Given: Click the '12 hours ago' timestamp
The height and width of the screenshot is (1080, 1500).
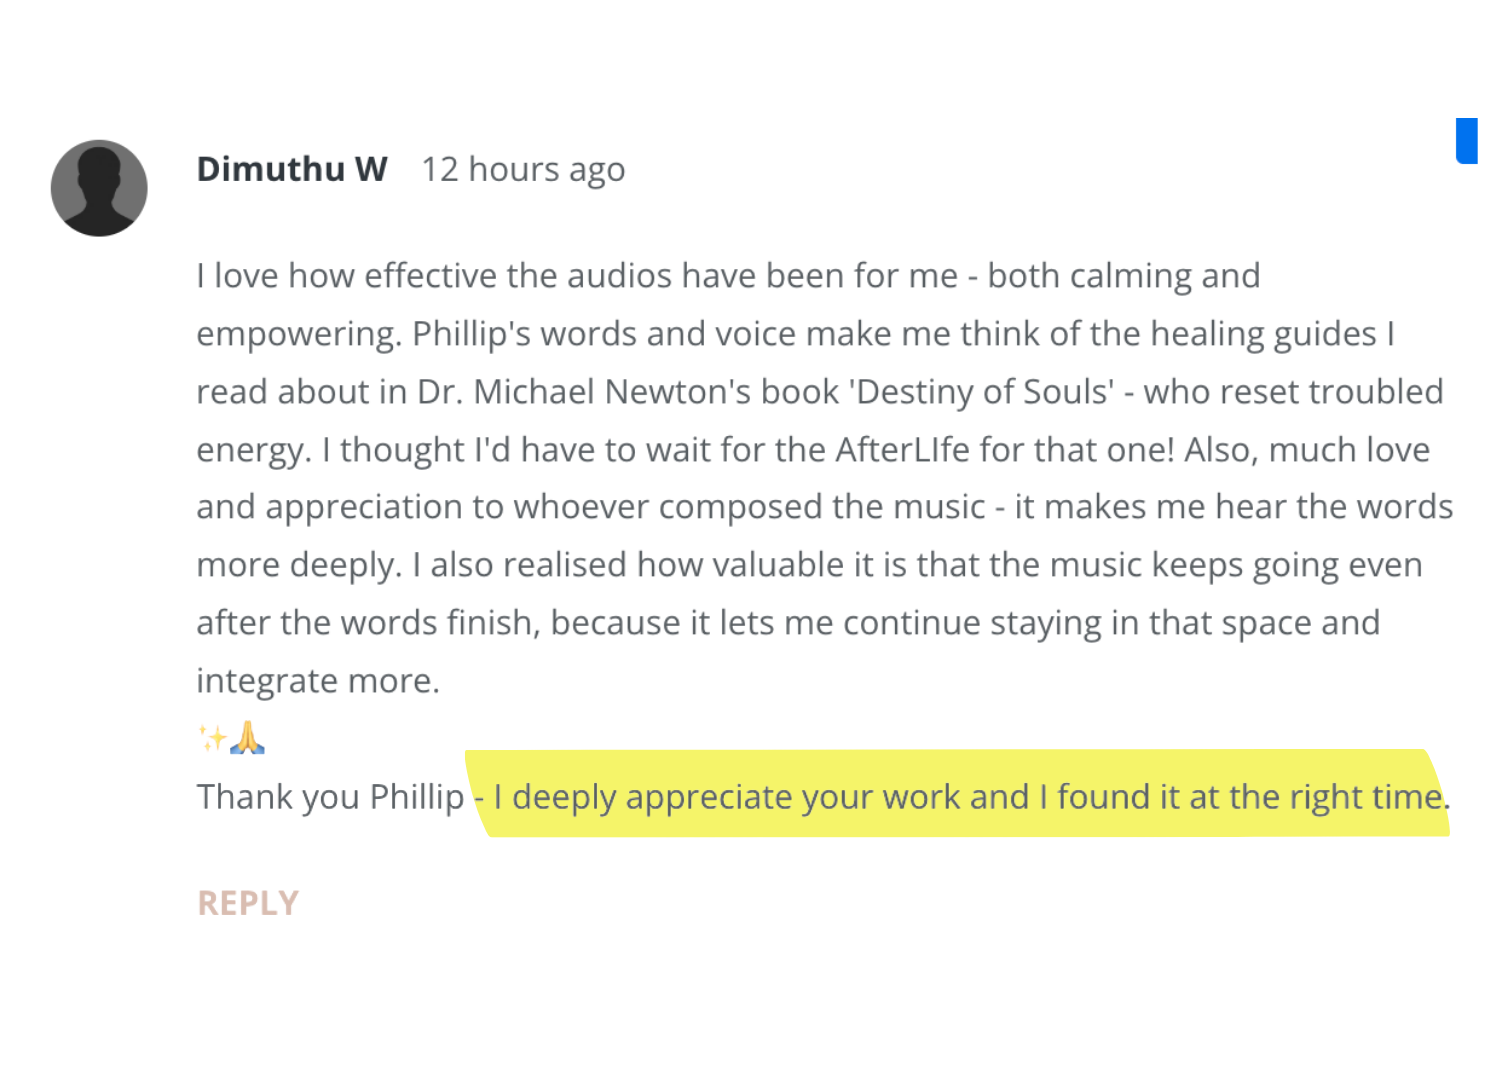Looking at the screenshot, I should pyautogui.click(x=522, y=169).
